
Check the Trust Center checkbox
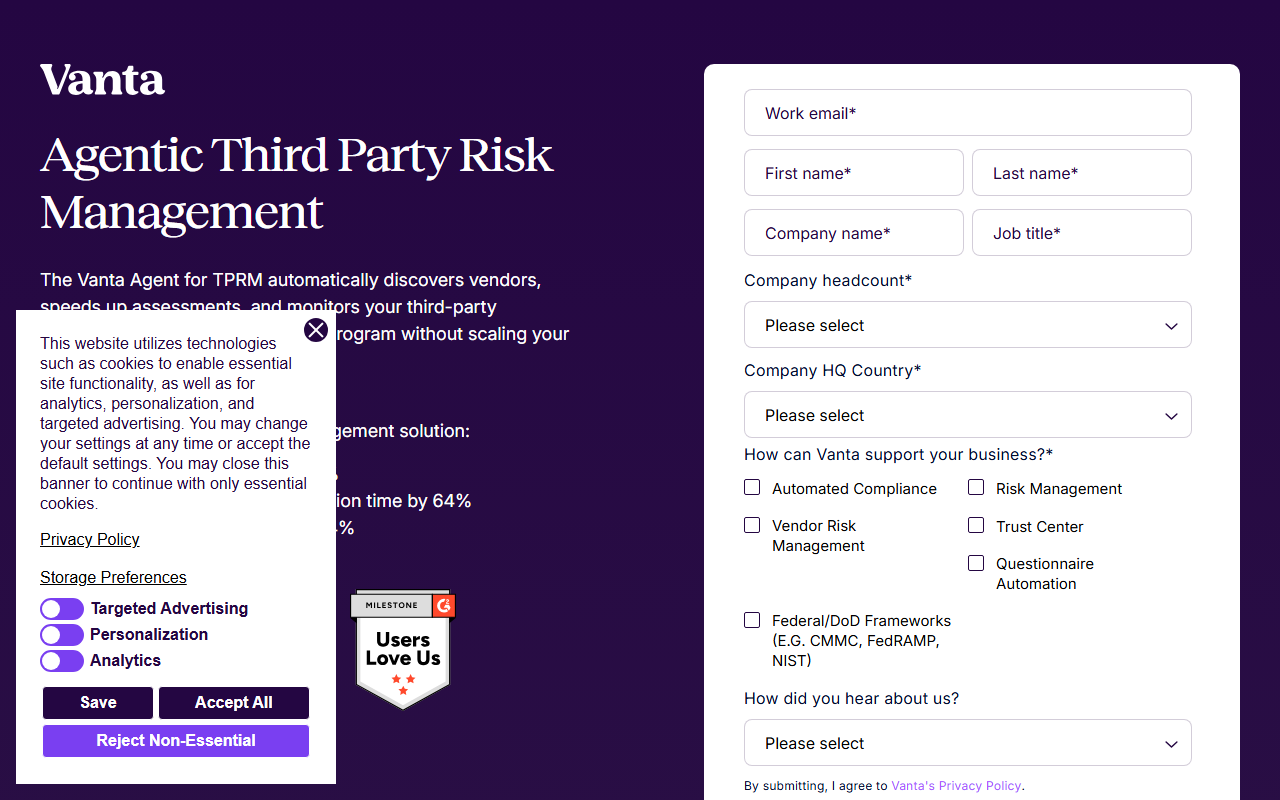pyautogui.click(x=976, y=525)
